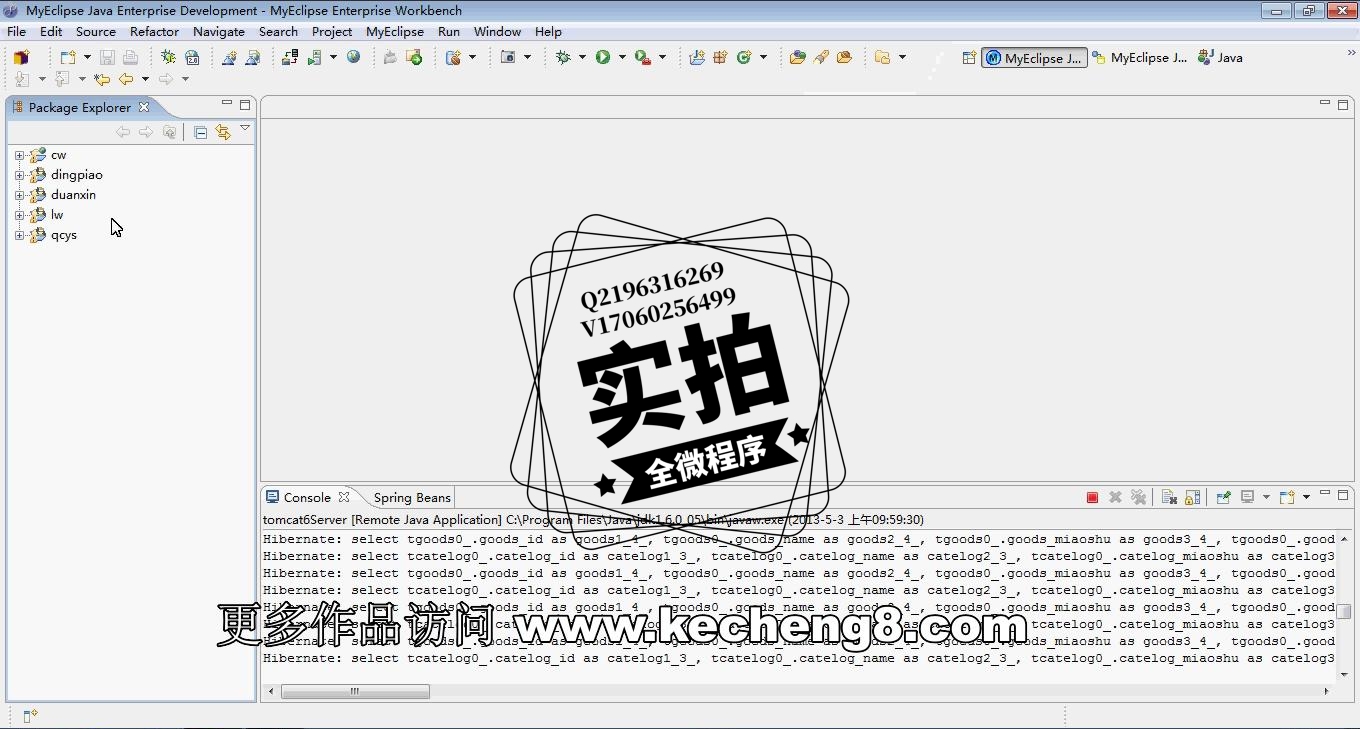
Task: Terminate the server with red stop icon
Action: pos(1092,497)
